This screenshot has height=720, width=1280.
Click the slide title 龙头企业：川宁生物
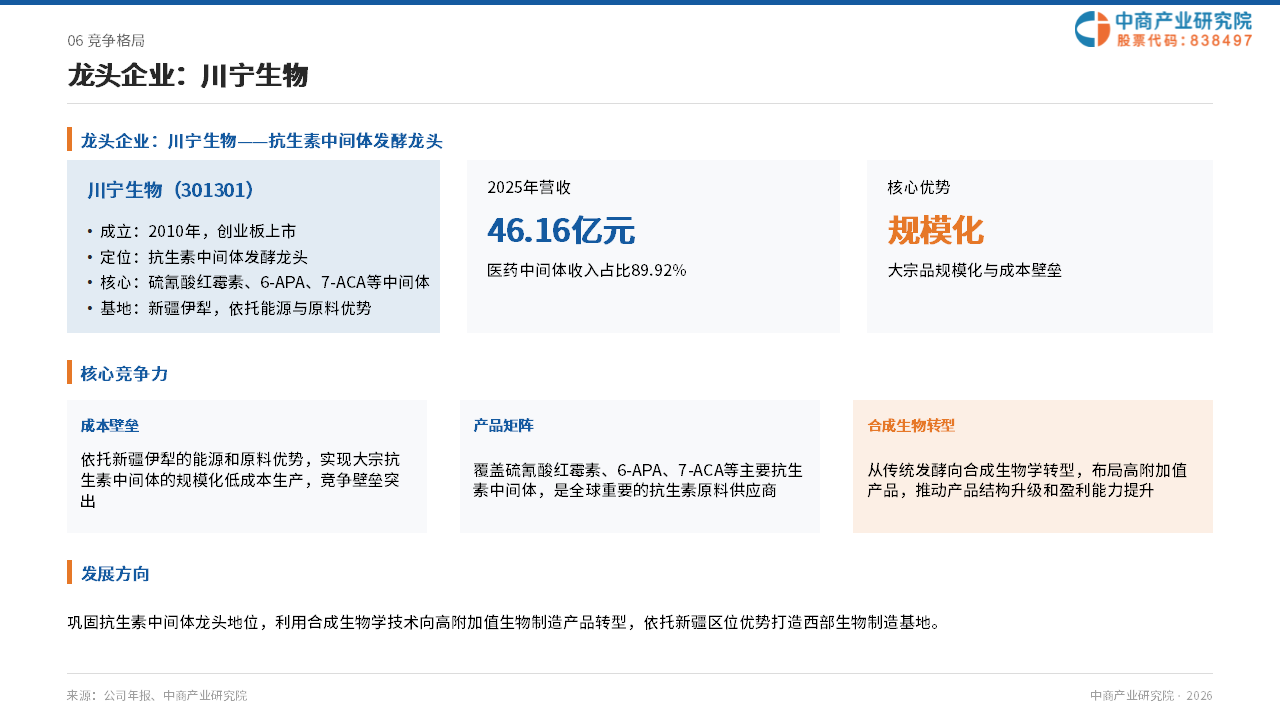tap(188, 76)
